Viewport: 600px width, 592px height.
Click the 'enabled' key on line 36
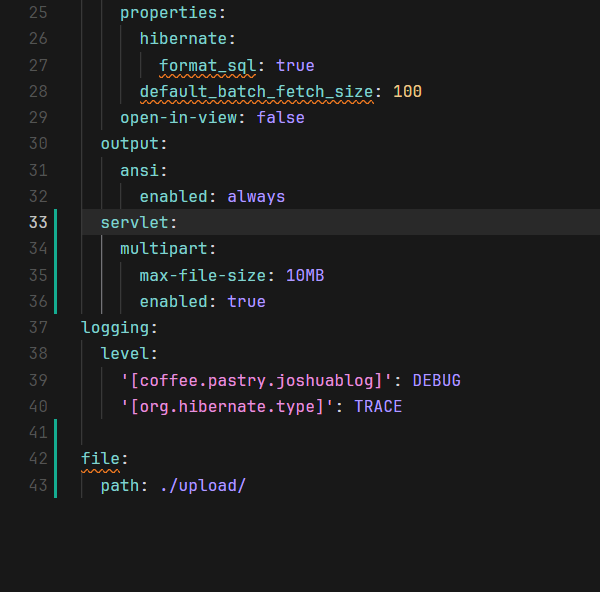click(x=173, y=302)
